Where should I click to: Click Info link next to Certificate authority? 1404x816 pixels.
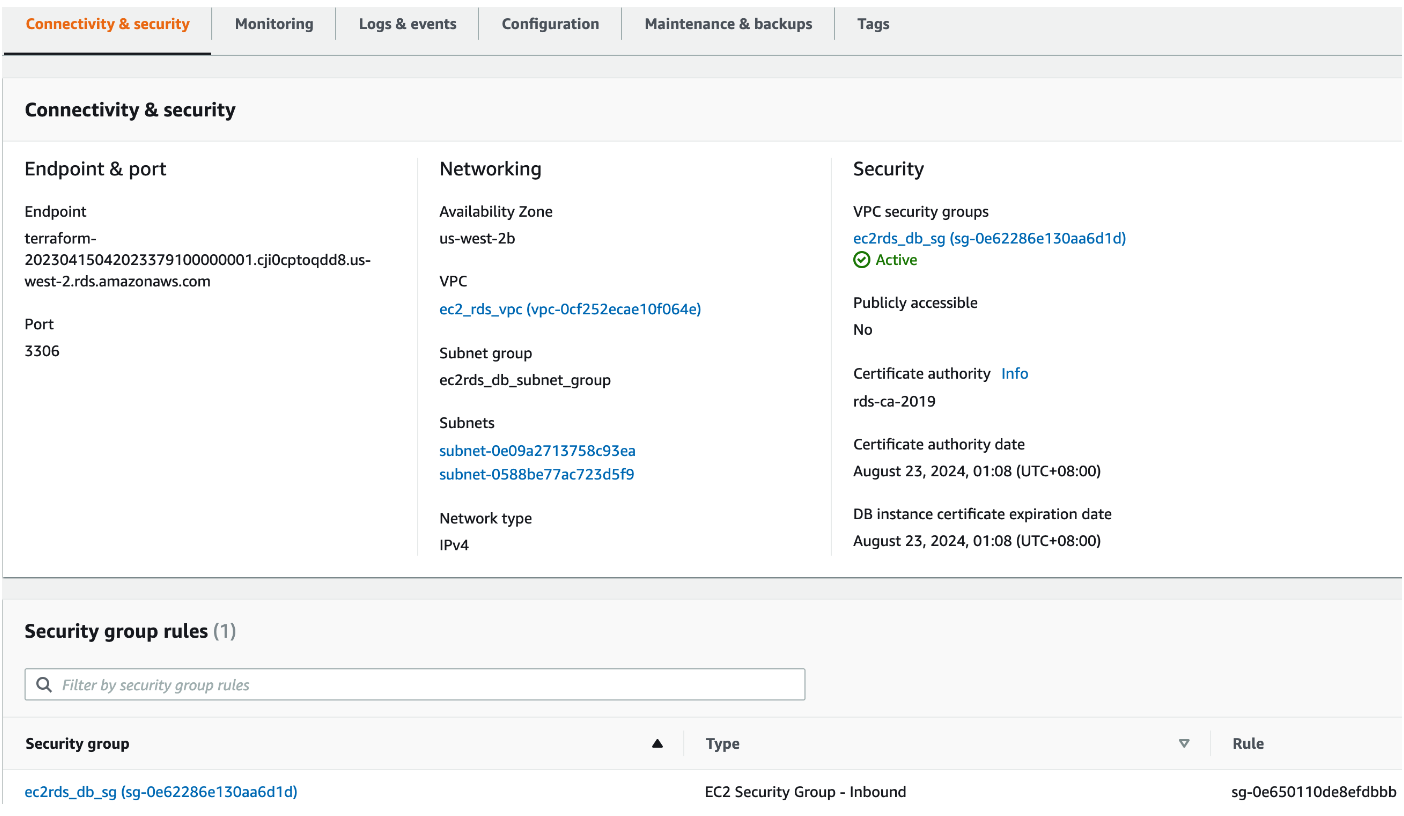coord(1014,373)
